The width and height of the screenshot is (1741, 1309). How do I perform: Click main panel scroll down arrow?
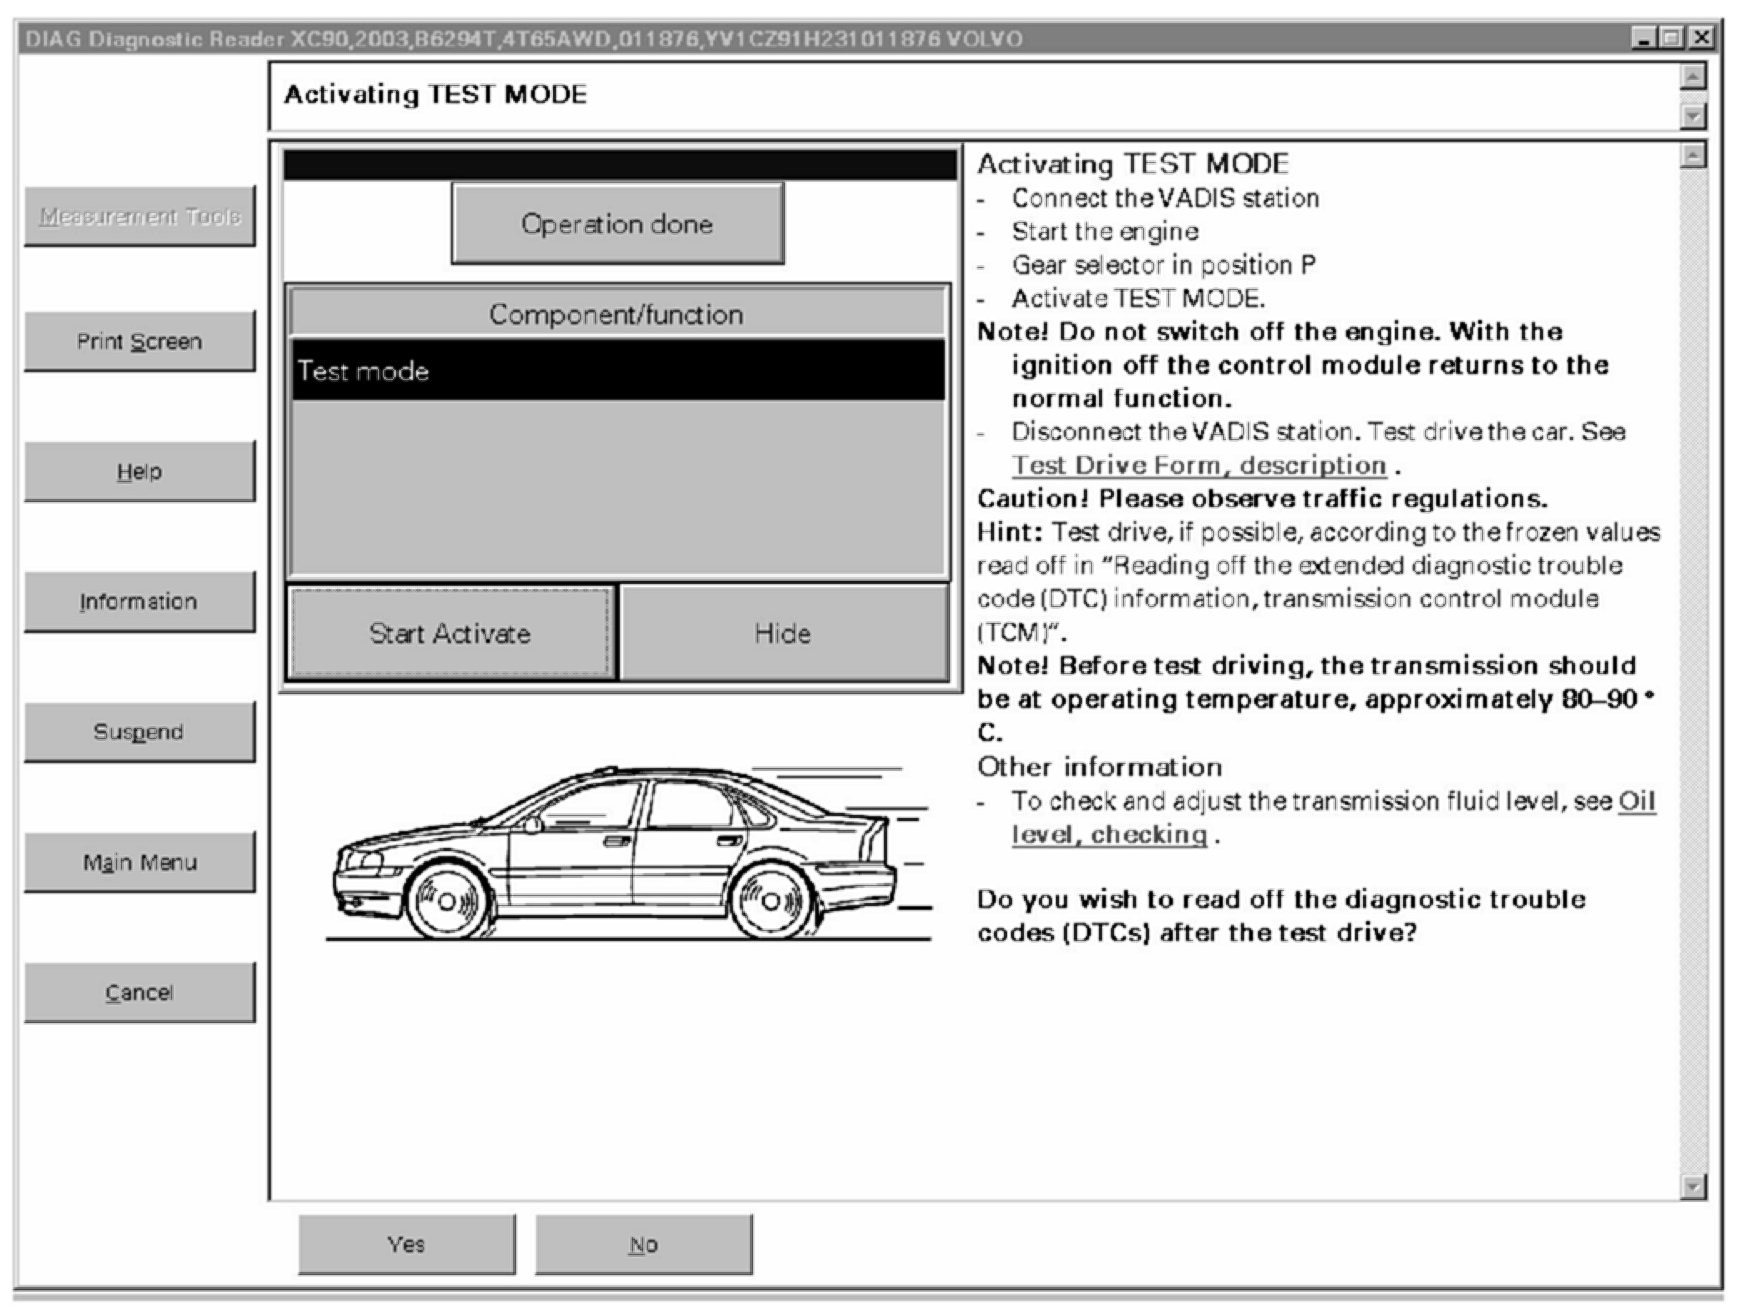click(x=1693, y=1187)
